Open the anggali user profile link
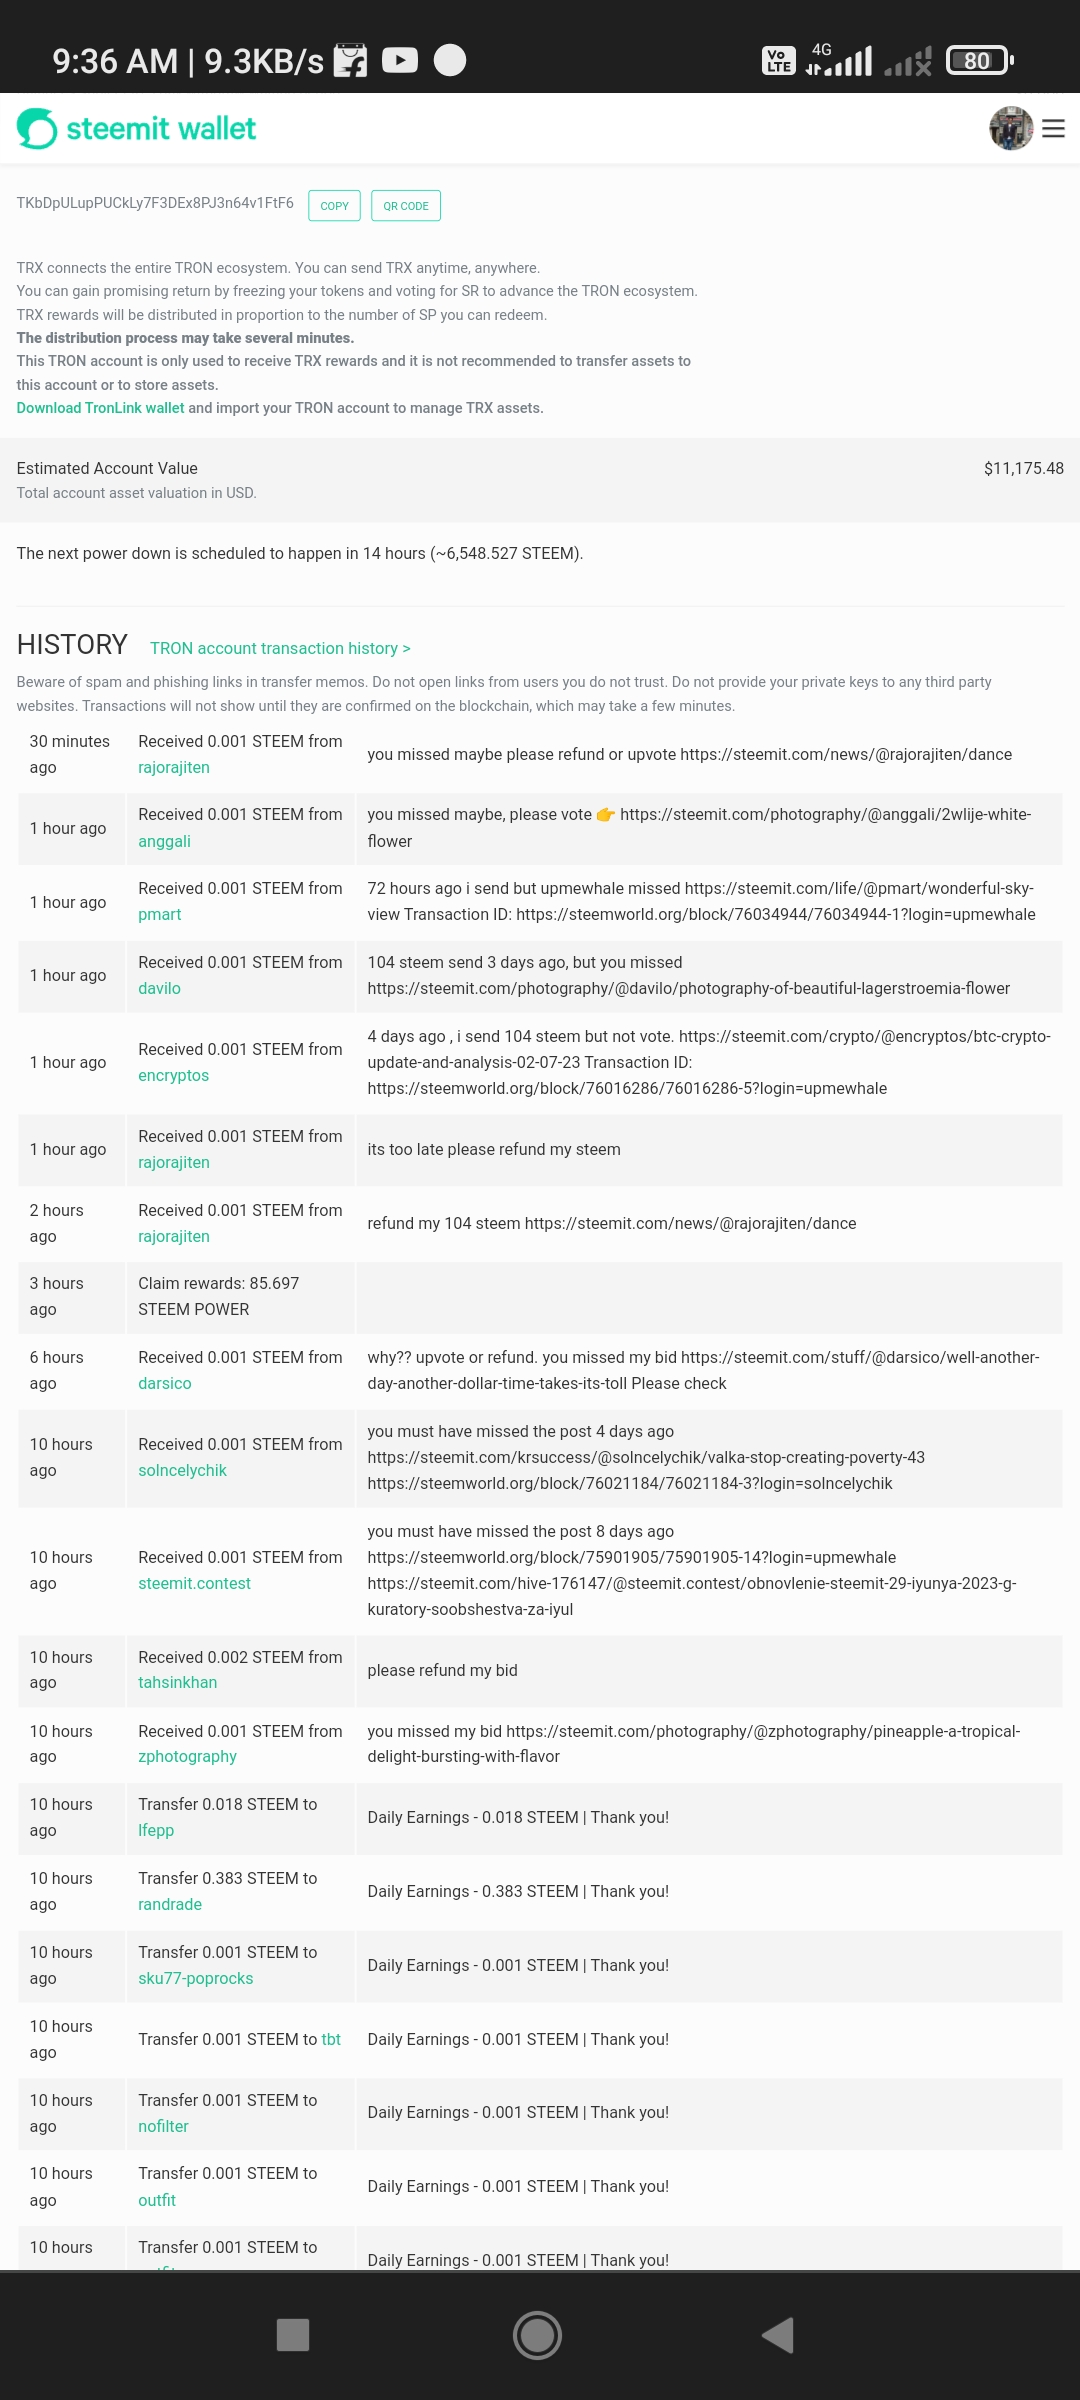Image resolution: width=1080 pixels, height=2400 pixels. 164,841
